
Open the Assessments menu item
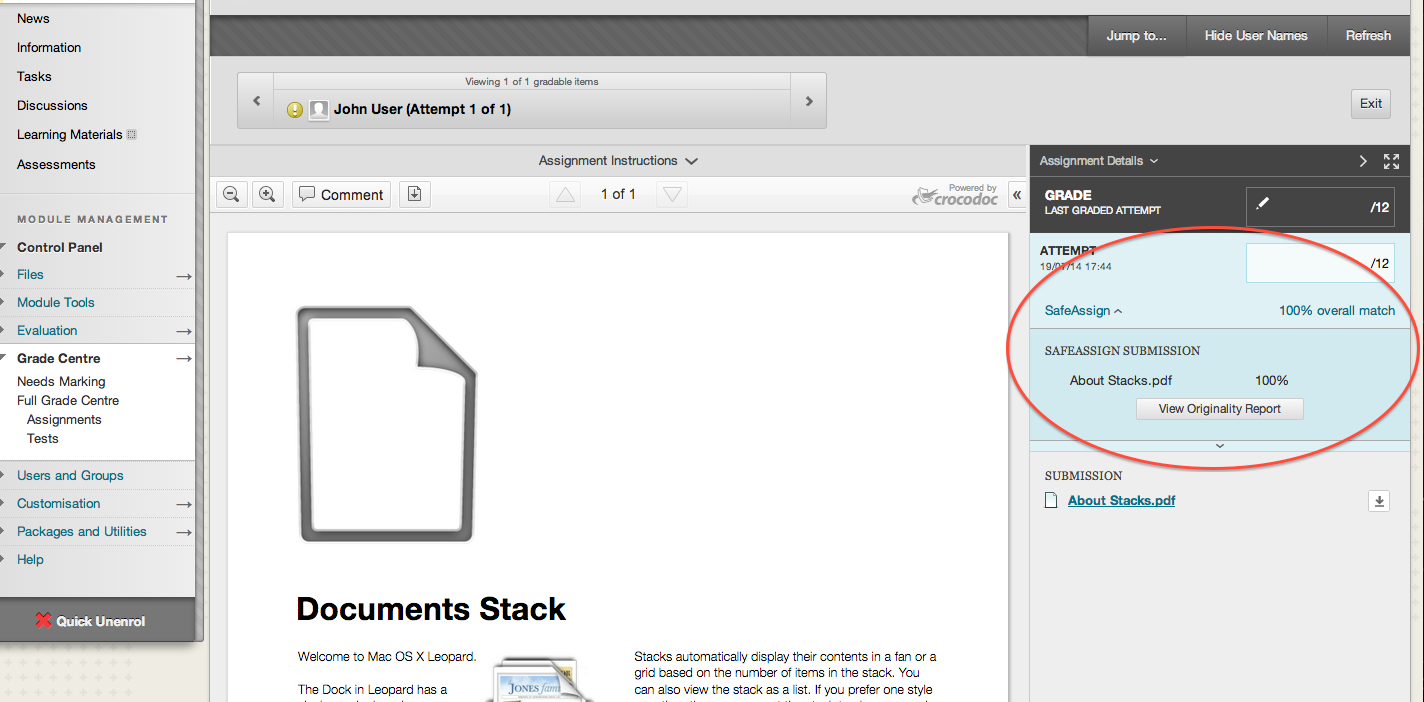coord(56,164)
